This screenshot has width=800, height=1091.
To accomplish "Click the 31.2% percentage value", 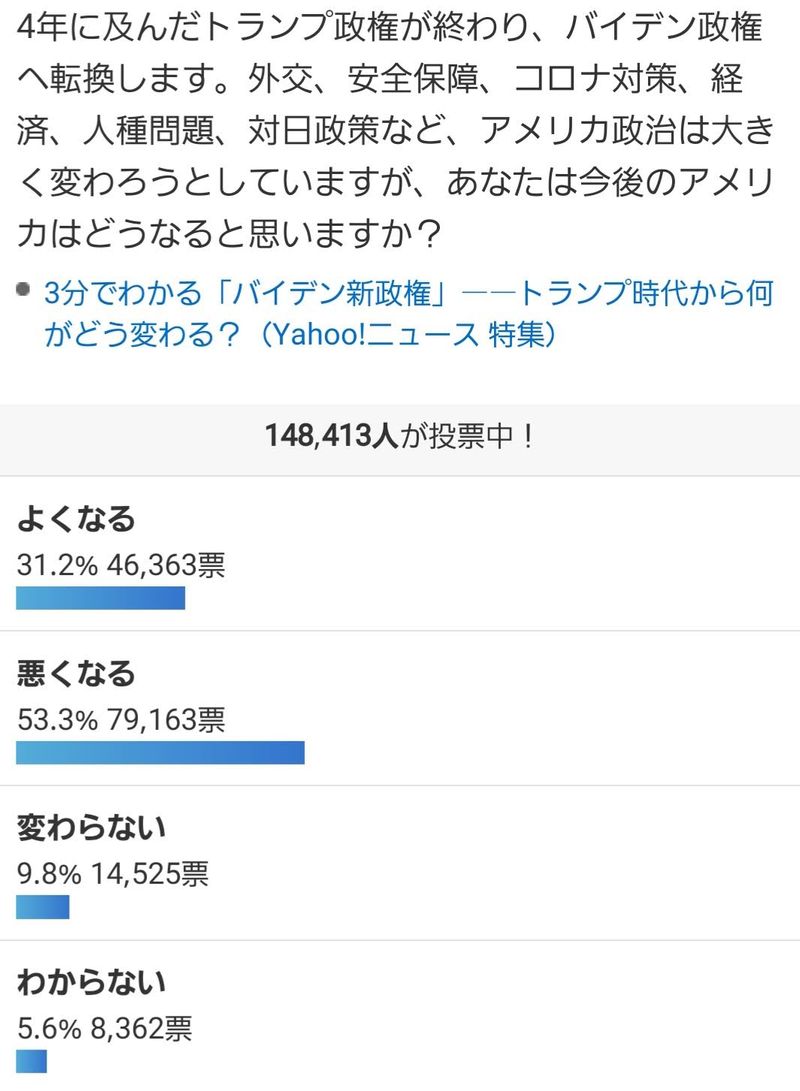I will [x=57, y=565].
